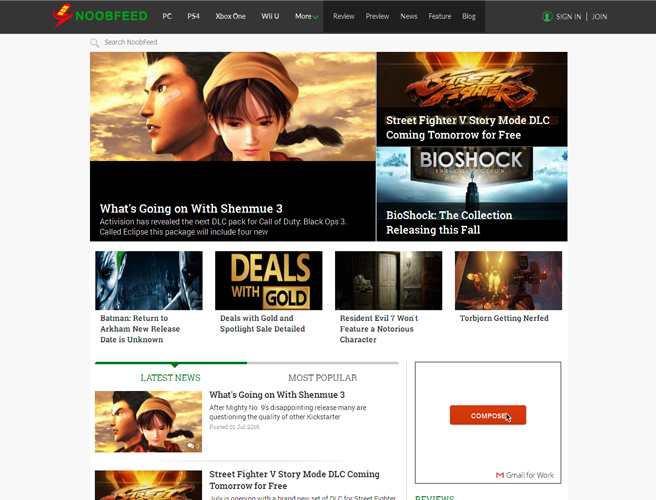The image size is (656, 500).
Task: Click the comment count icon on Shenmue thumbnail
Action: [193, 446]
